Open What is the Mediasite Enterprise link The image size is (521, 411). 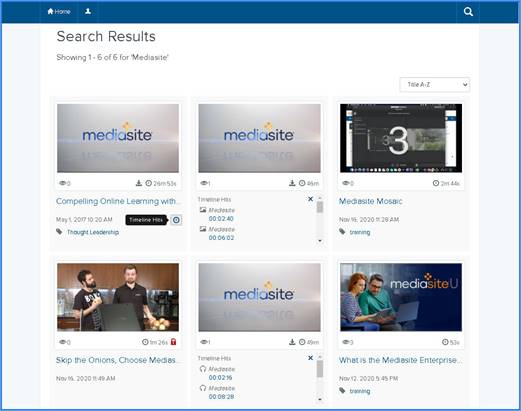[x=400, y=360]
